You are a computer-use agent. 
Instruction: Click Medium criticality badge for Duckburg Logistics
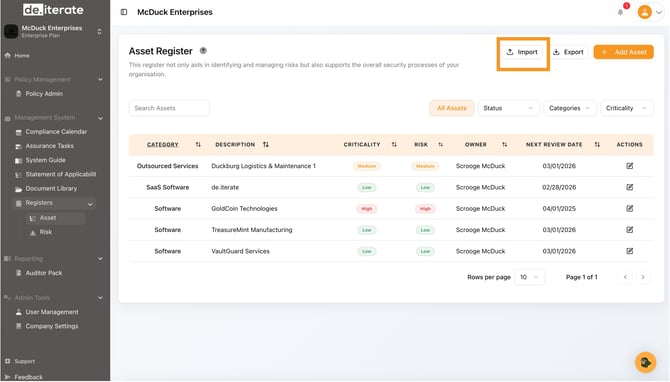coord(367,166)
